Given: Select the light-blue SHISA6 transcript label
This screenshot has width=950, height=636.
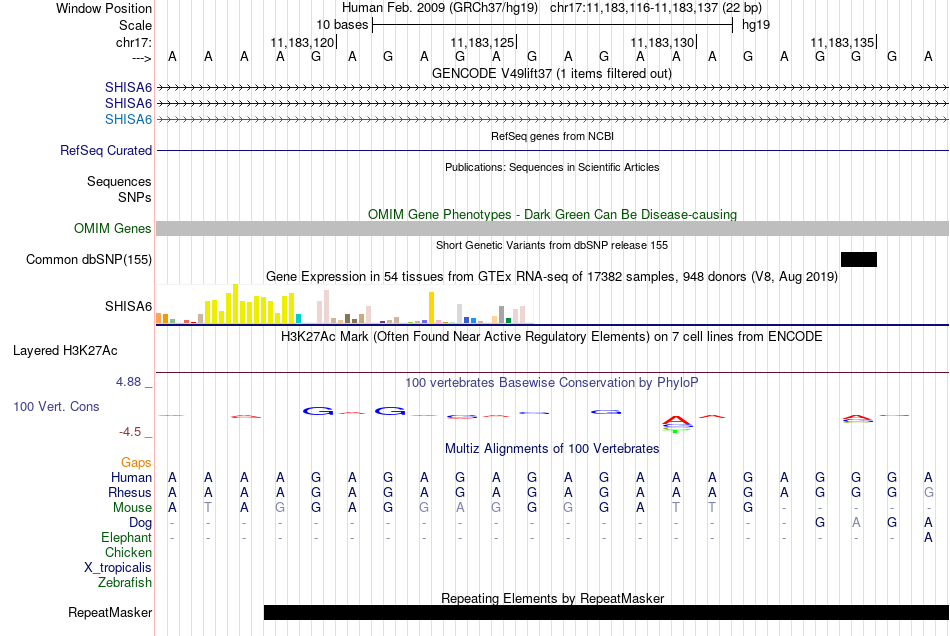Looking at the screenshot, I should click(x=128, y=119).
